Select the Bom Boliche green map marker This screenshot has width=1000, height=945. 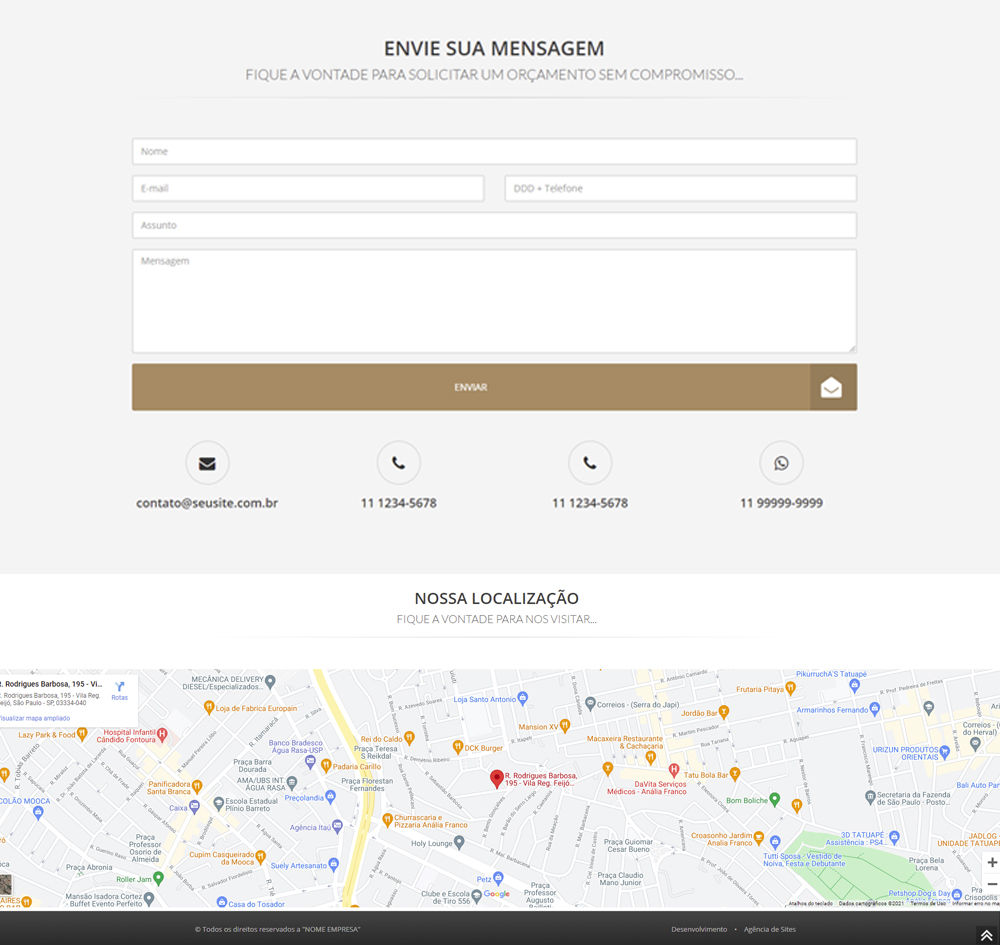(775, 800)
